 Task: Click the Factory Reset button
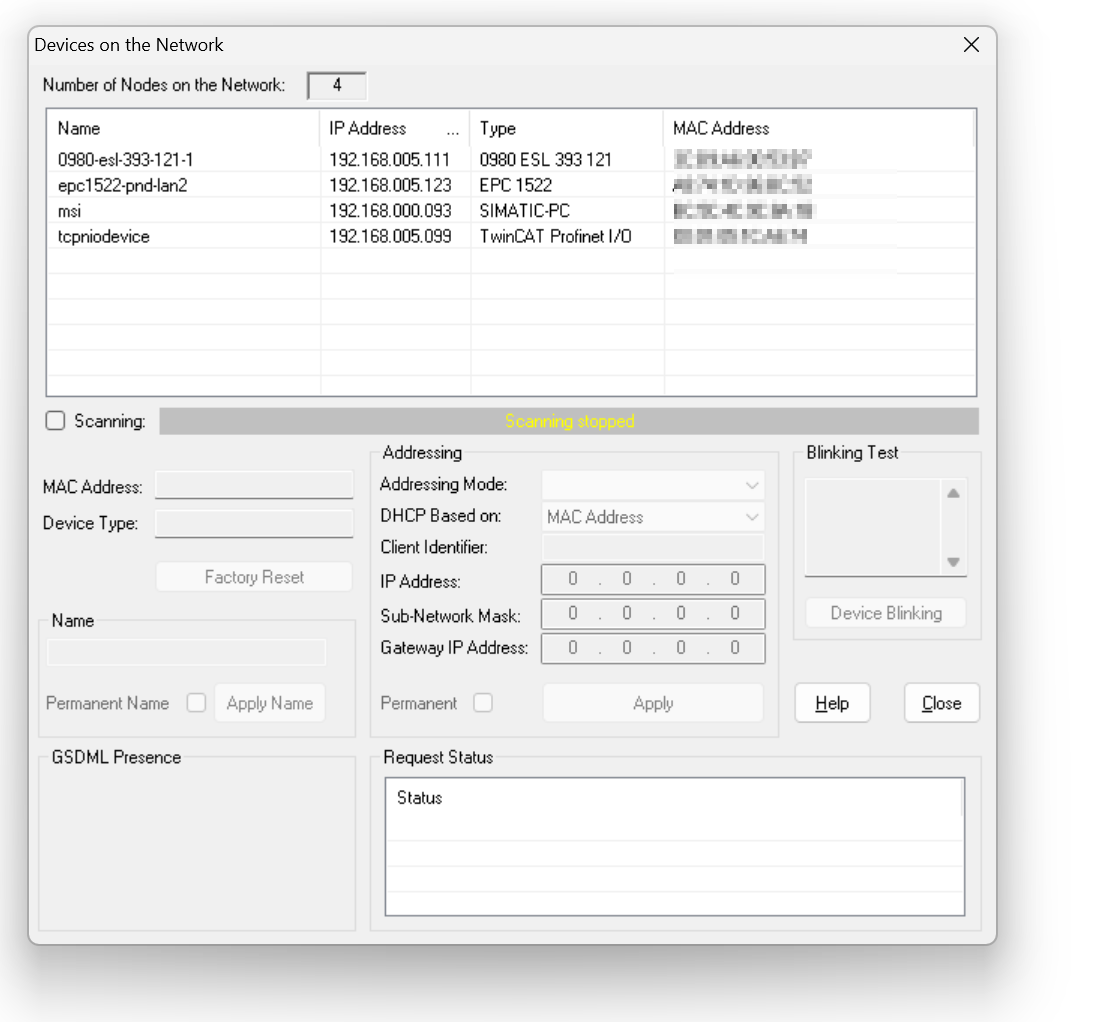254,577
